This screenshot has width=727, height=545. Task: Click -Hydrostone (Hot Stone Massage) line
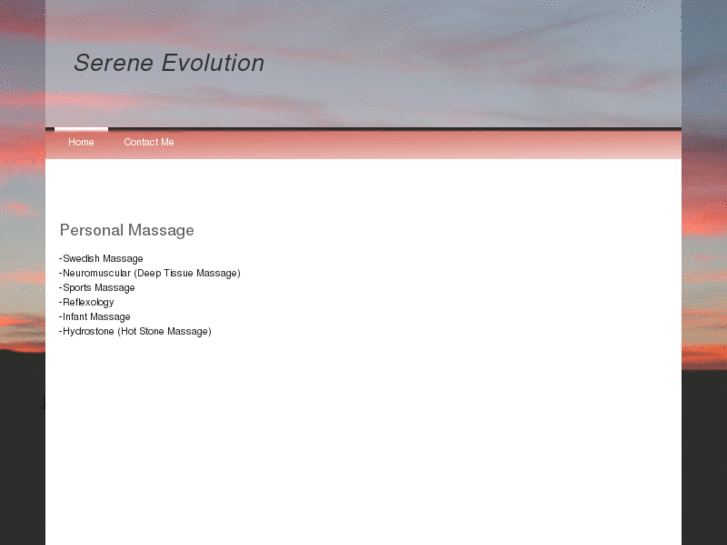(x=135, y=331)
